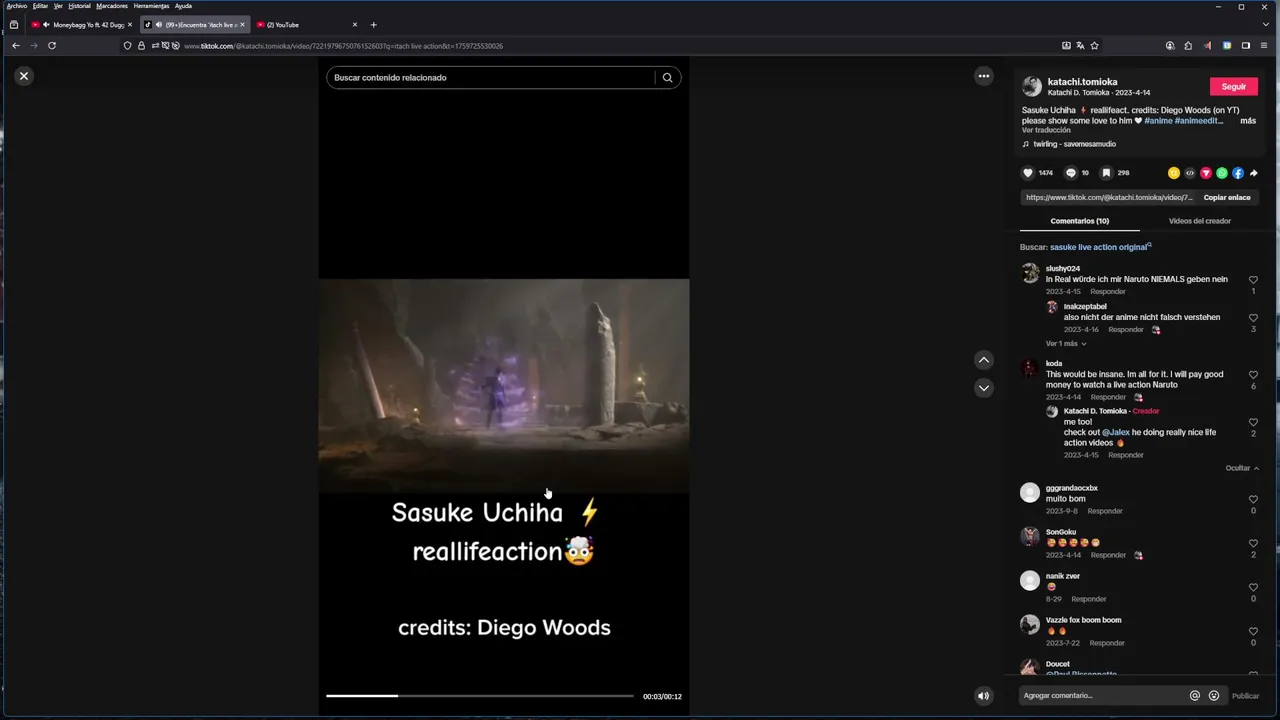Open katachi.tomioka profile name
1280x720 pixels.
coord(1083,82)
